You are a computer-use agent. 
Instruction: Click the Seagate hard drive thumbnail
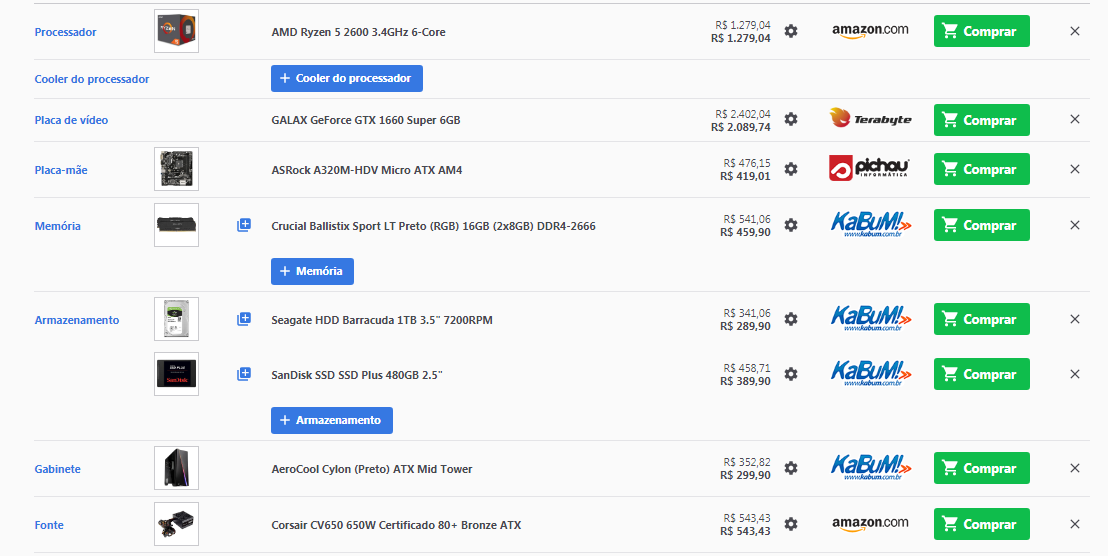click(x=177, y=319)
